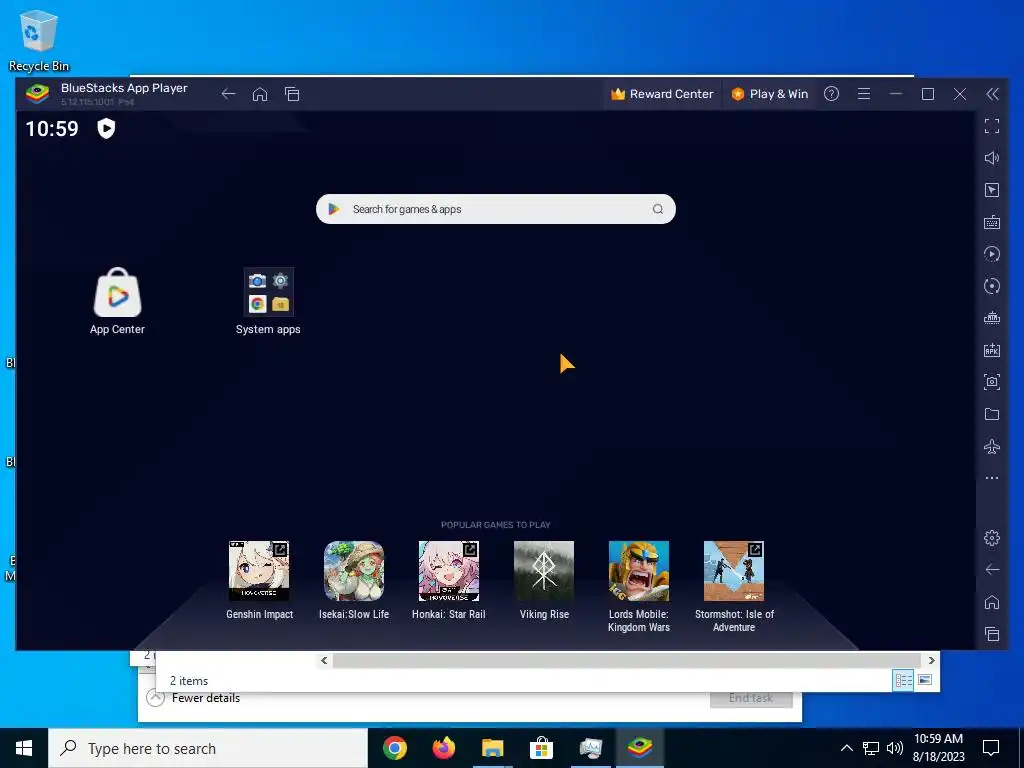Click the network icon in system tray

[871, 748]
